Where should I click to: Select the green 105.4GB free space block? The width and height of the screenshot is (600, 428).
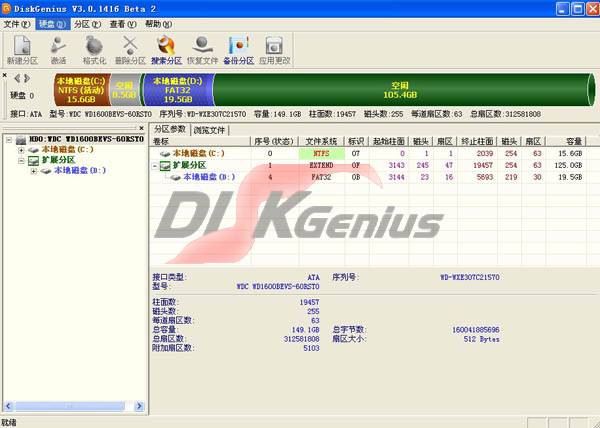tap(400, 90)
